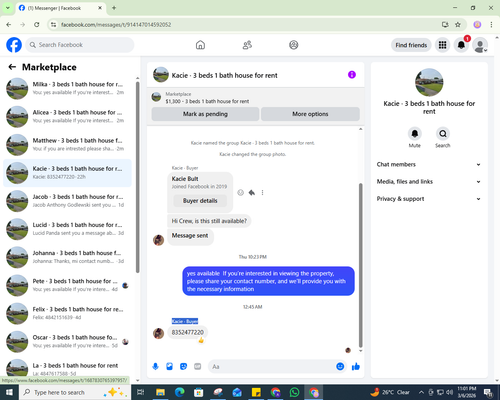Open Chrome's three-dot menu

491,25
